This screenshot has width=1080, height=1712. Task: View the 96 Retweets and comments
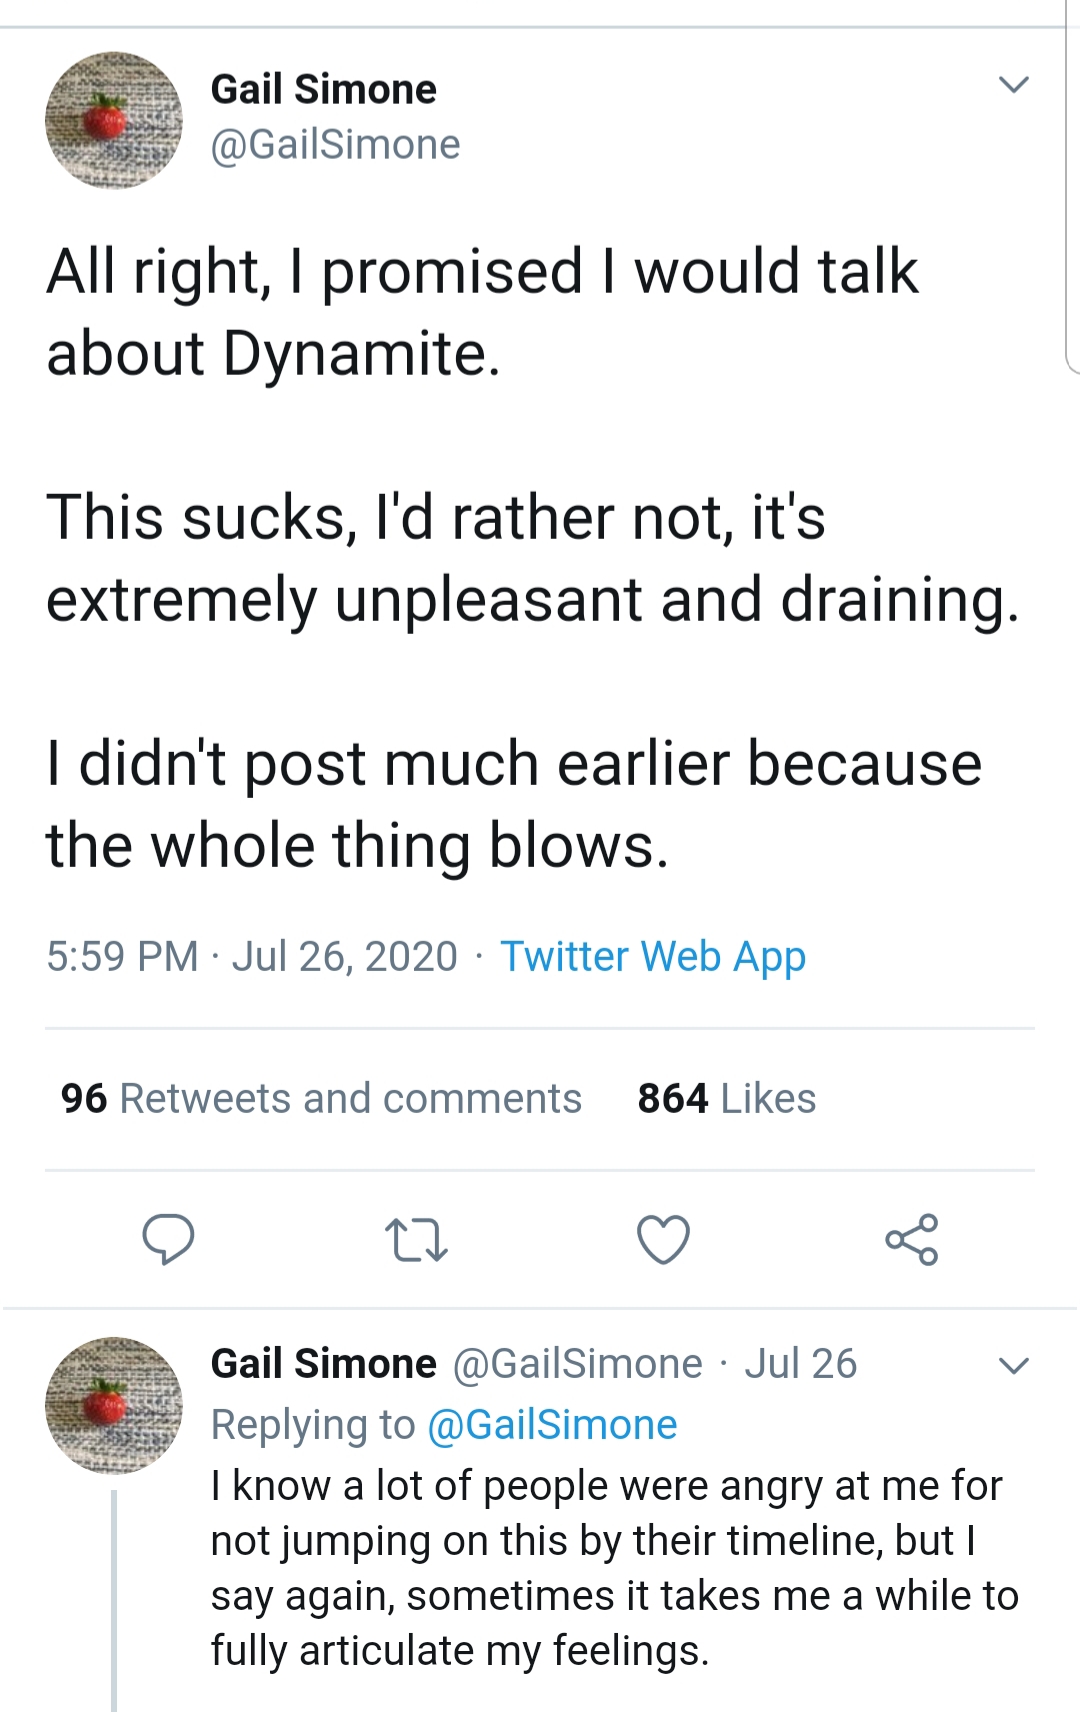[321, 1098]
